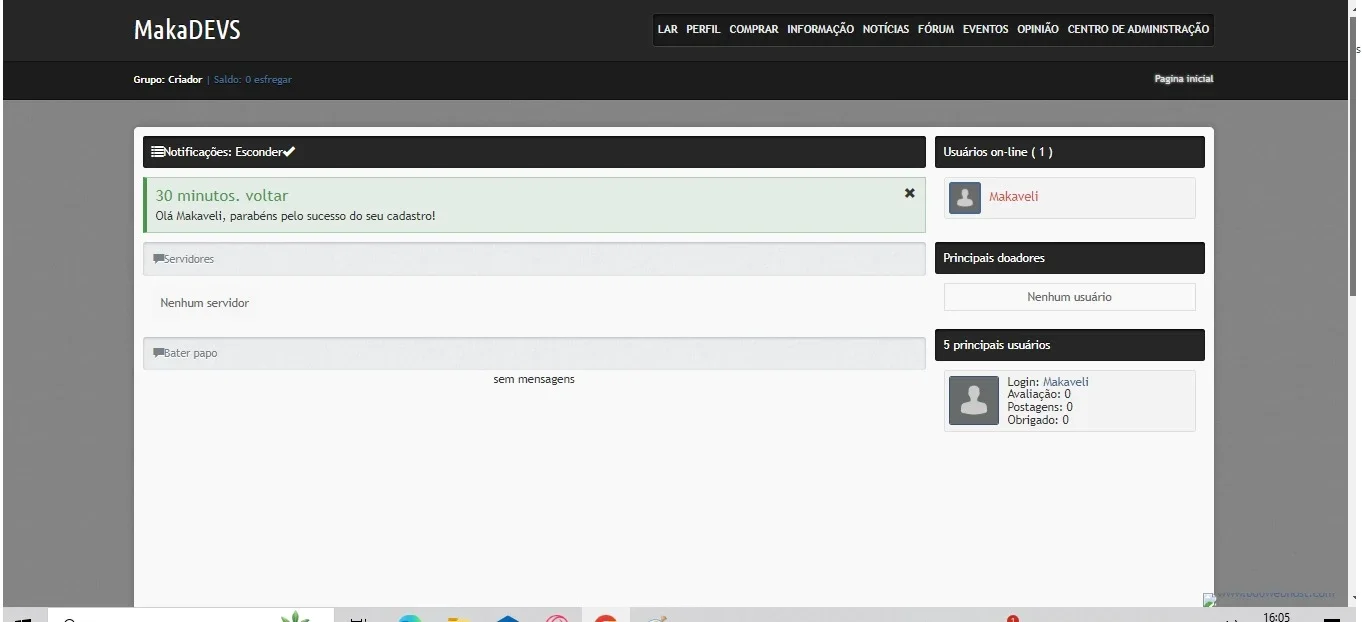The height and width of the screenshot is (622, 1362).
Task: Open the INFORMAÇÃO menu item
Action: 820,29
